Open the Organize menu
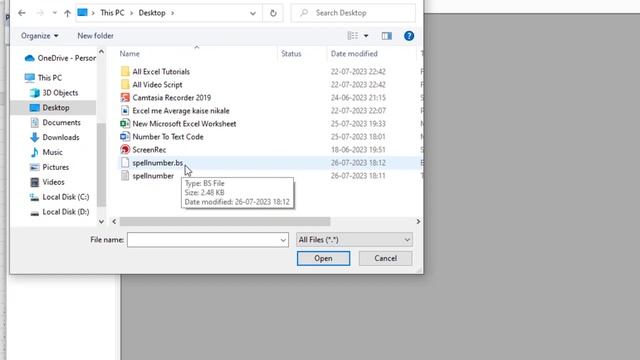Image resolution: width=640 pixels, height=360 pixels. point(40,36)
